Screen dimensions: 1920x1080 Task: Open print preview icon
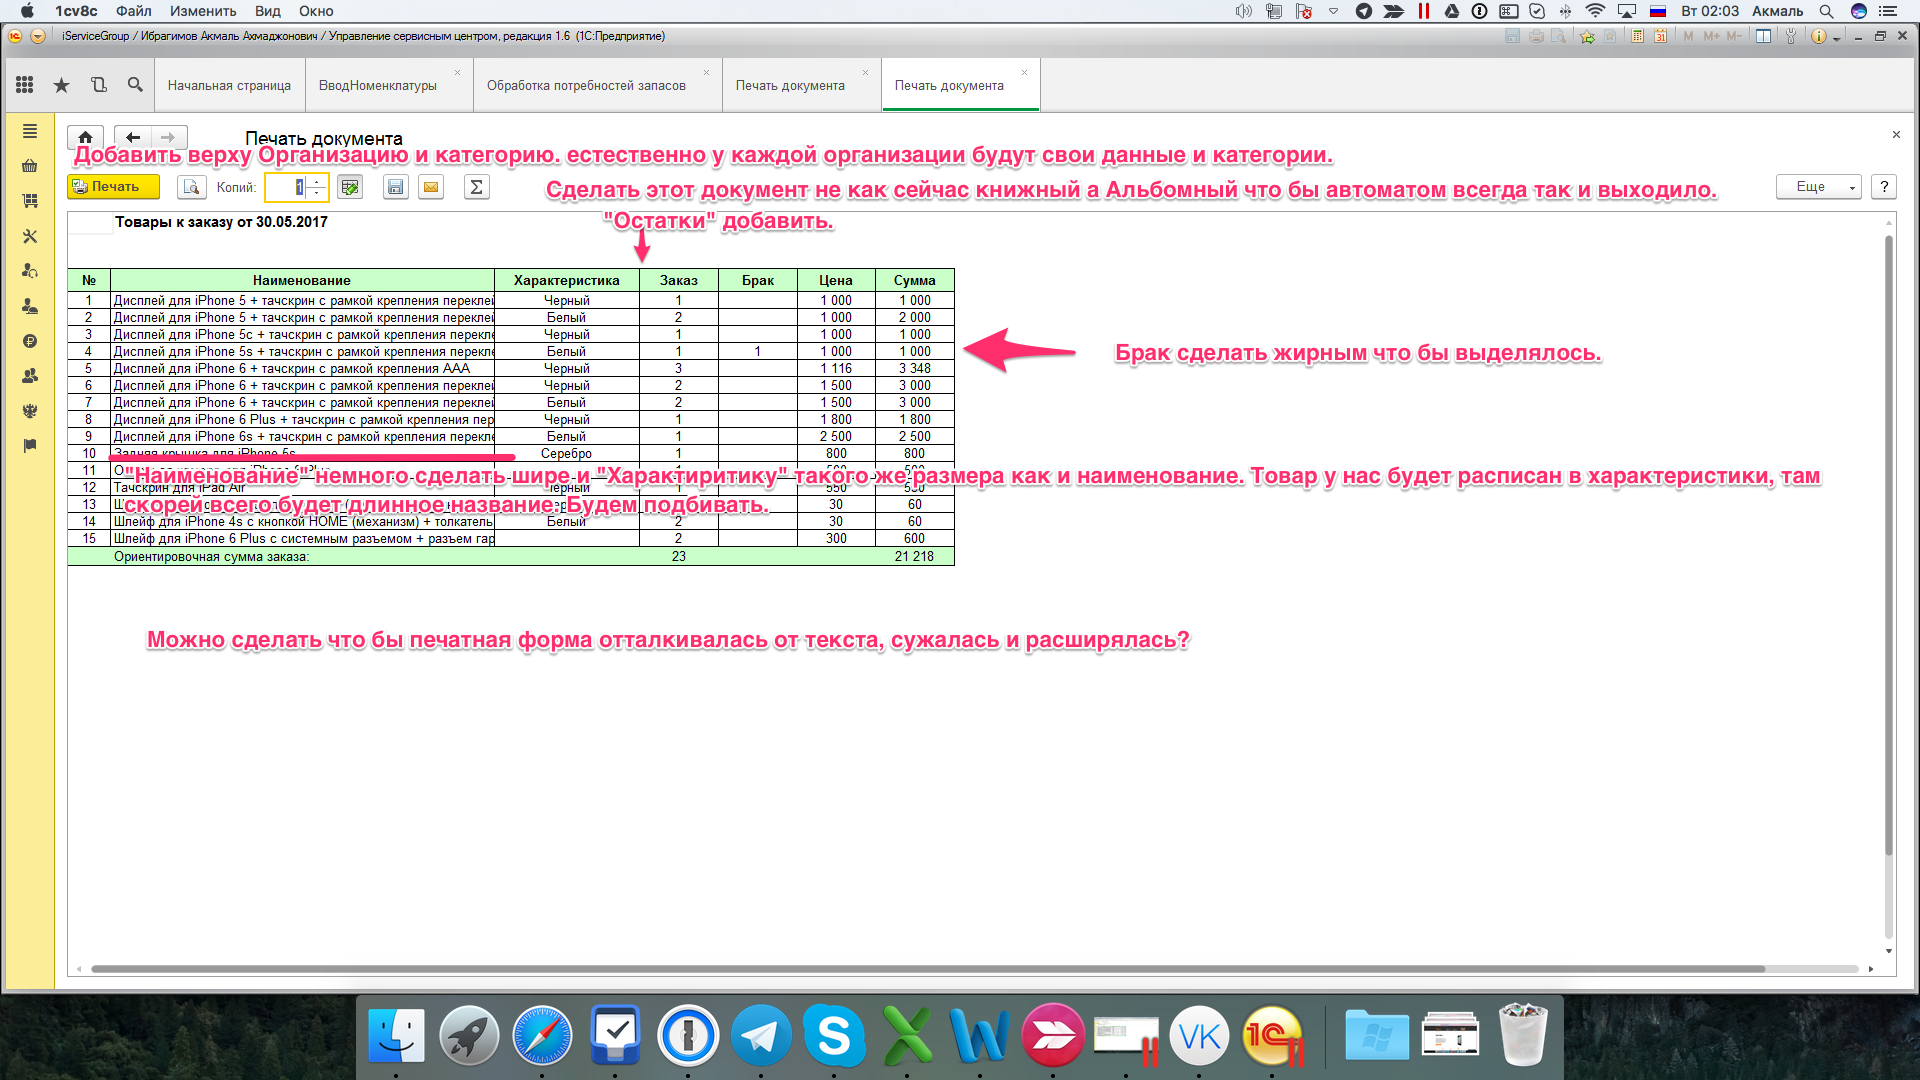tap(191, 187)
